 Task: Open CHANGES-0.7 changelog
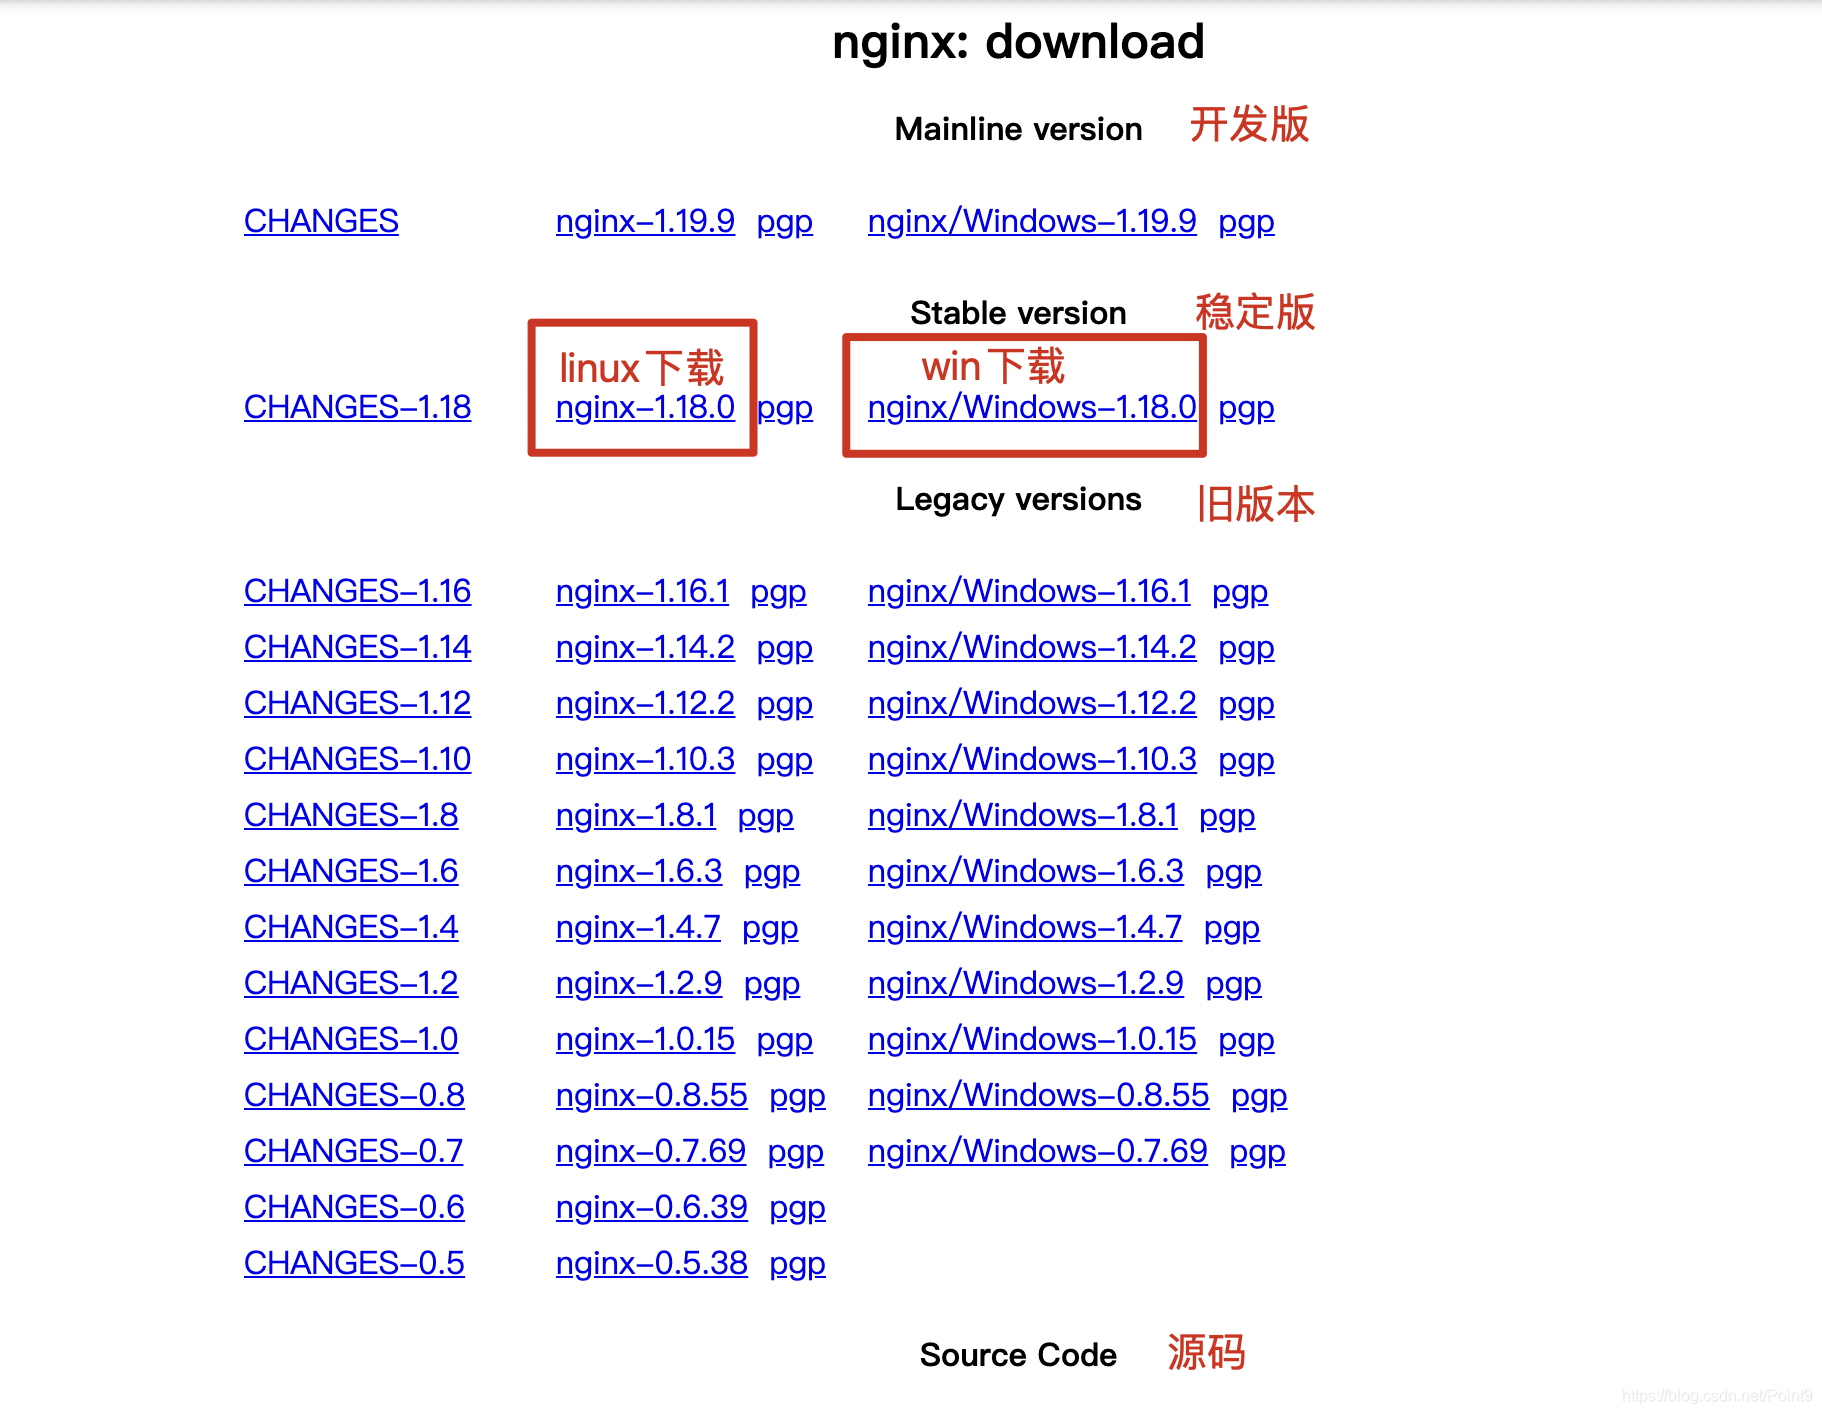pos(353,1151)
